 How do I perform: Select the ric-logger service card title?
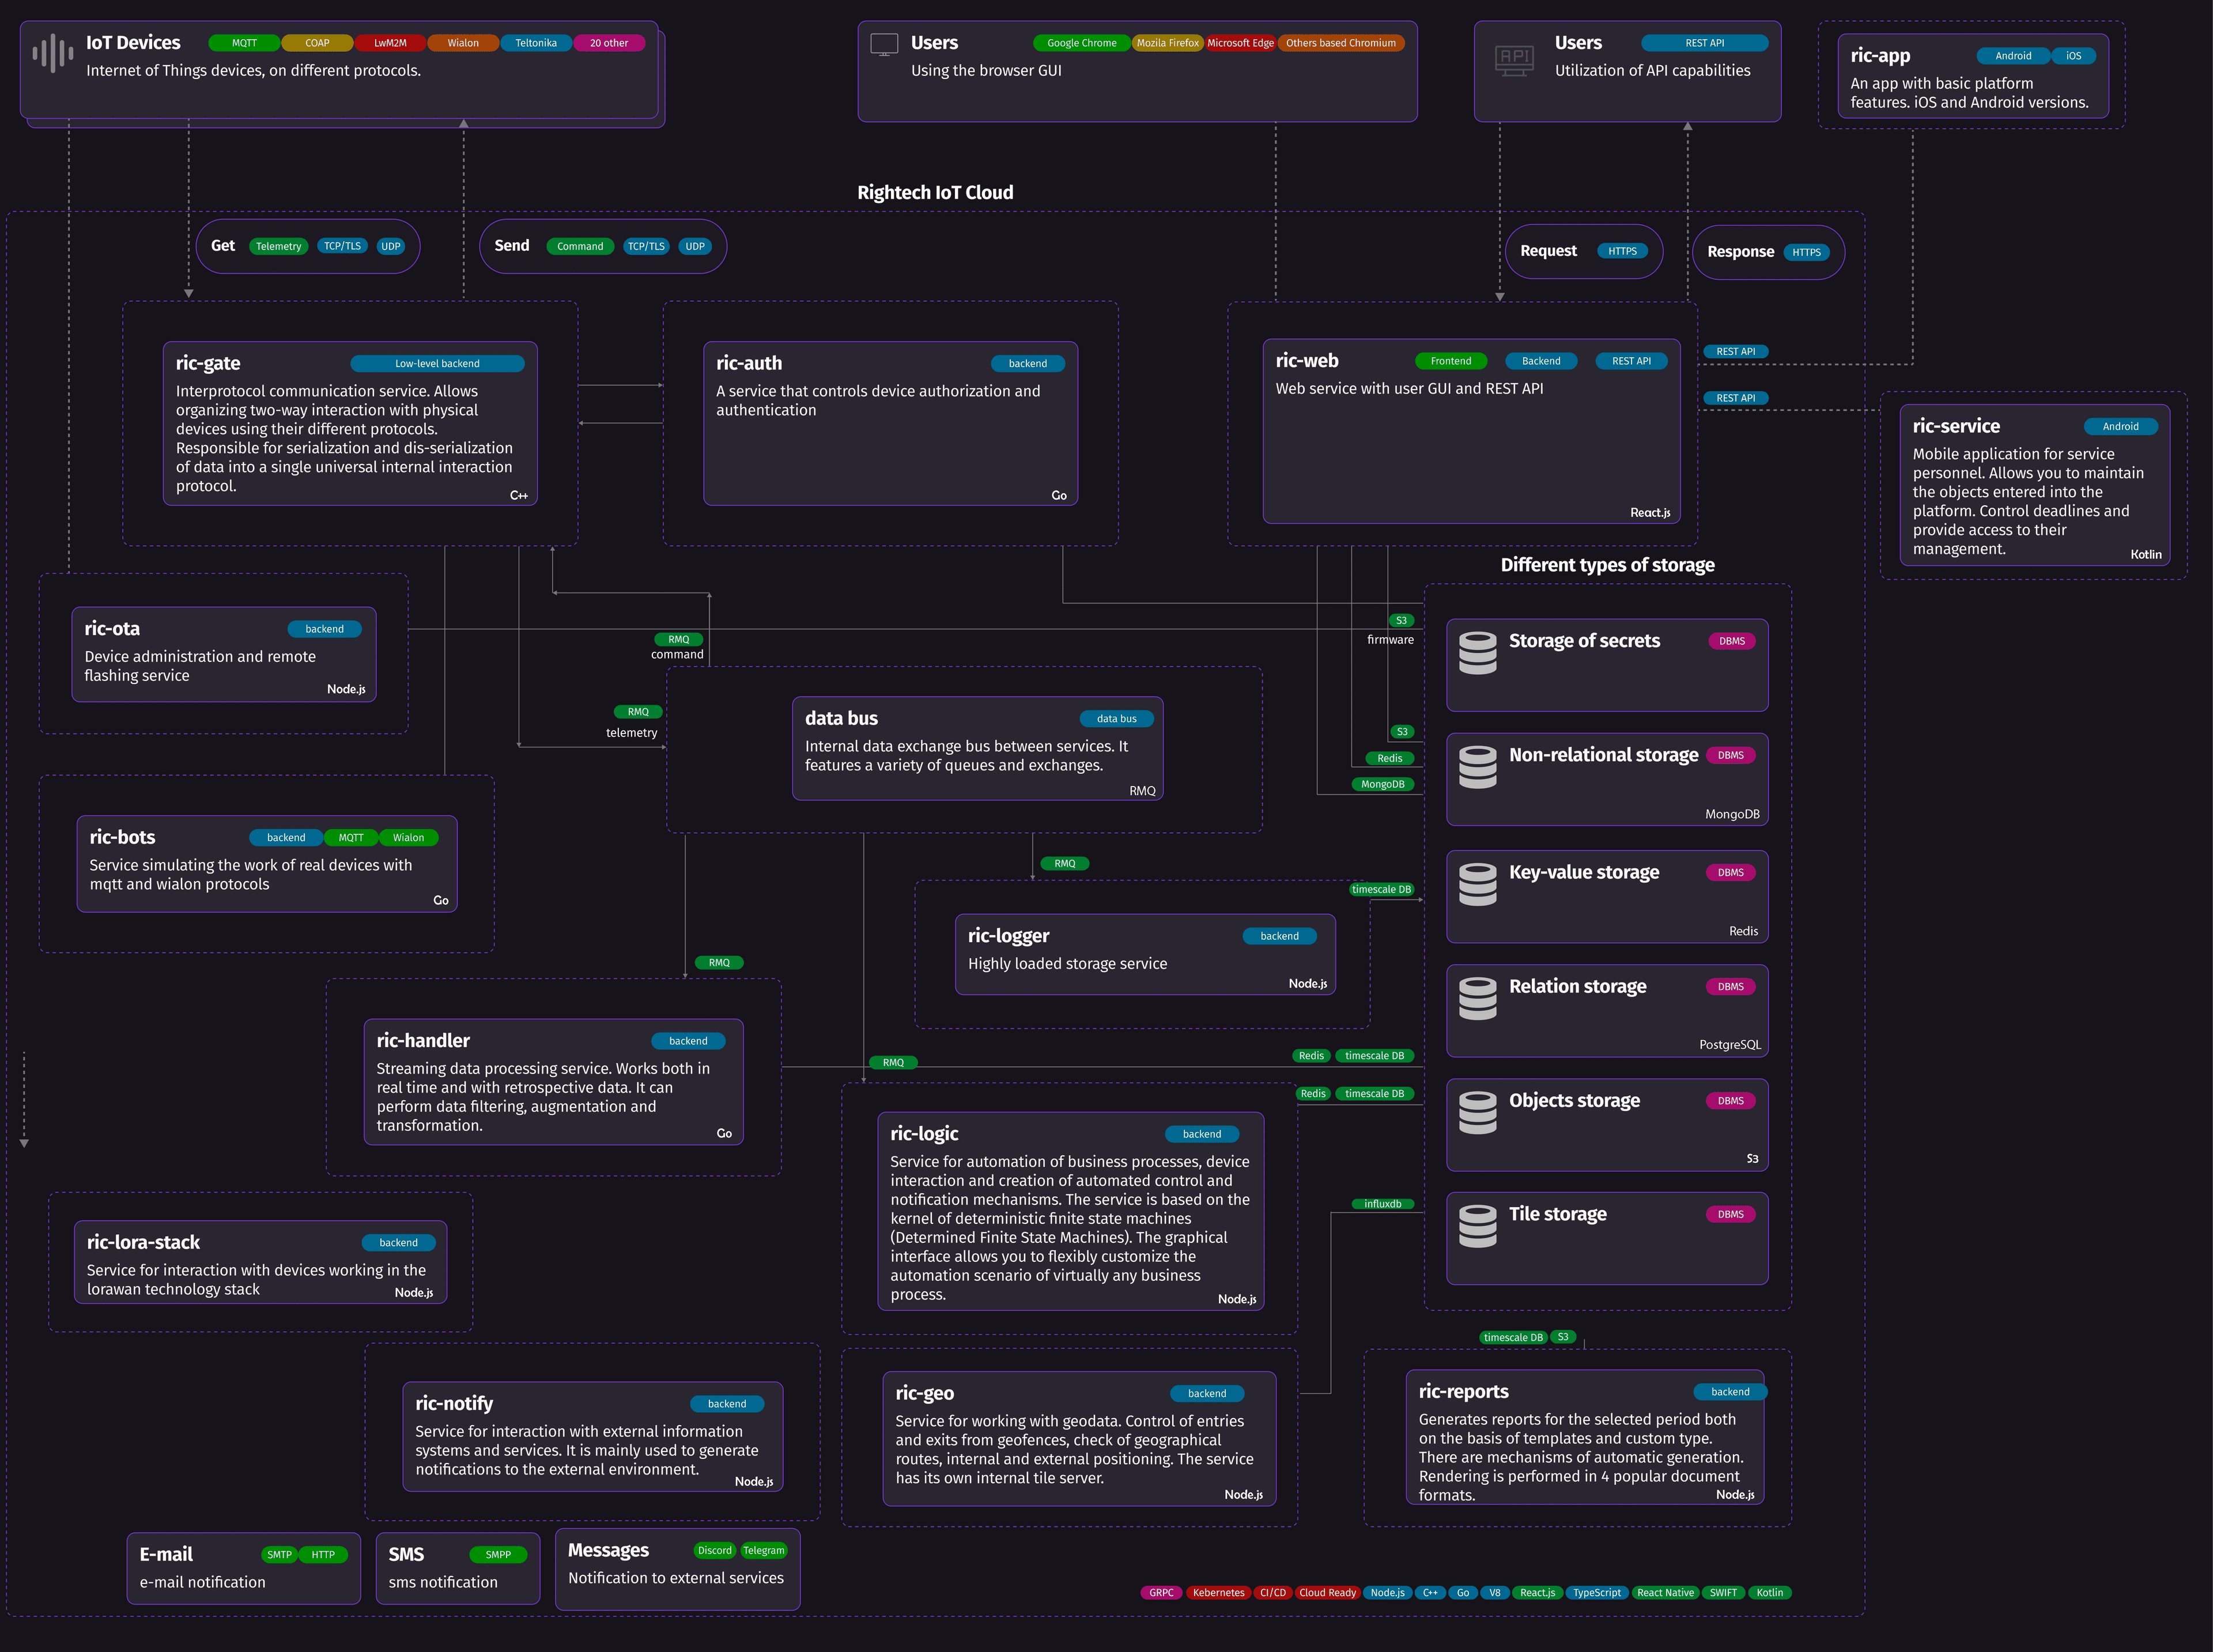(x=1008, y=936)
